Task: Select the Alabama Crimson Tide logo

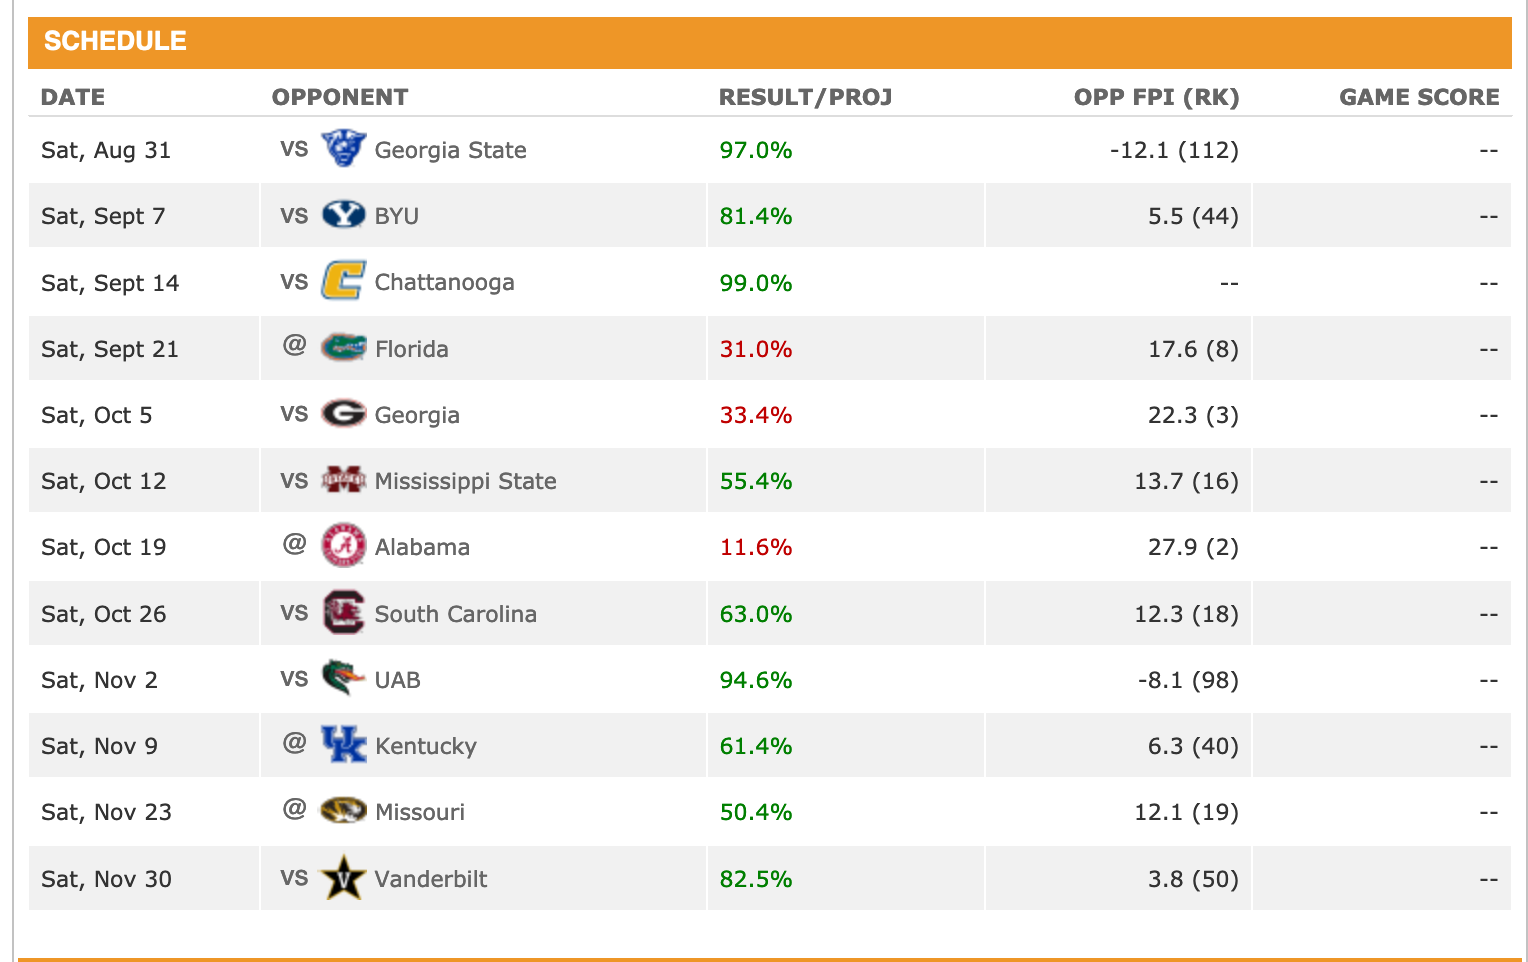Action: (343, 546)
